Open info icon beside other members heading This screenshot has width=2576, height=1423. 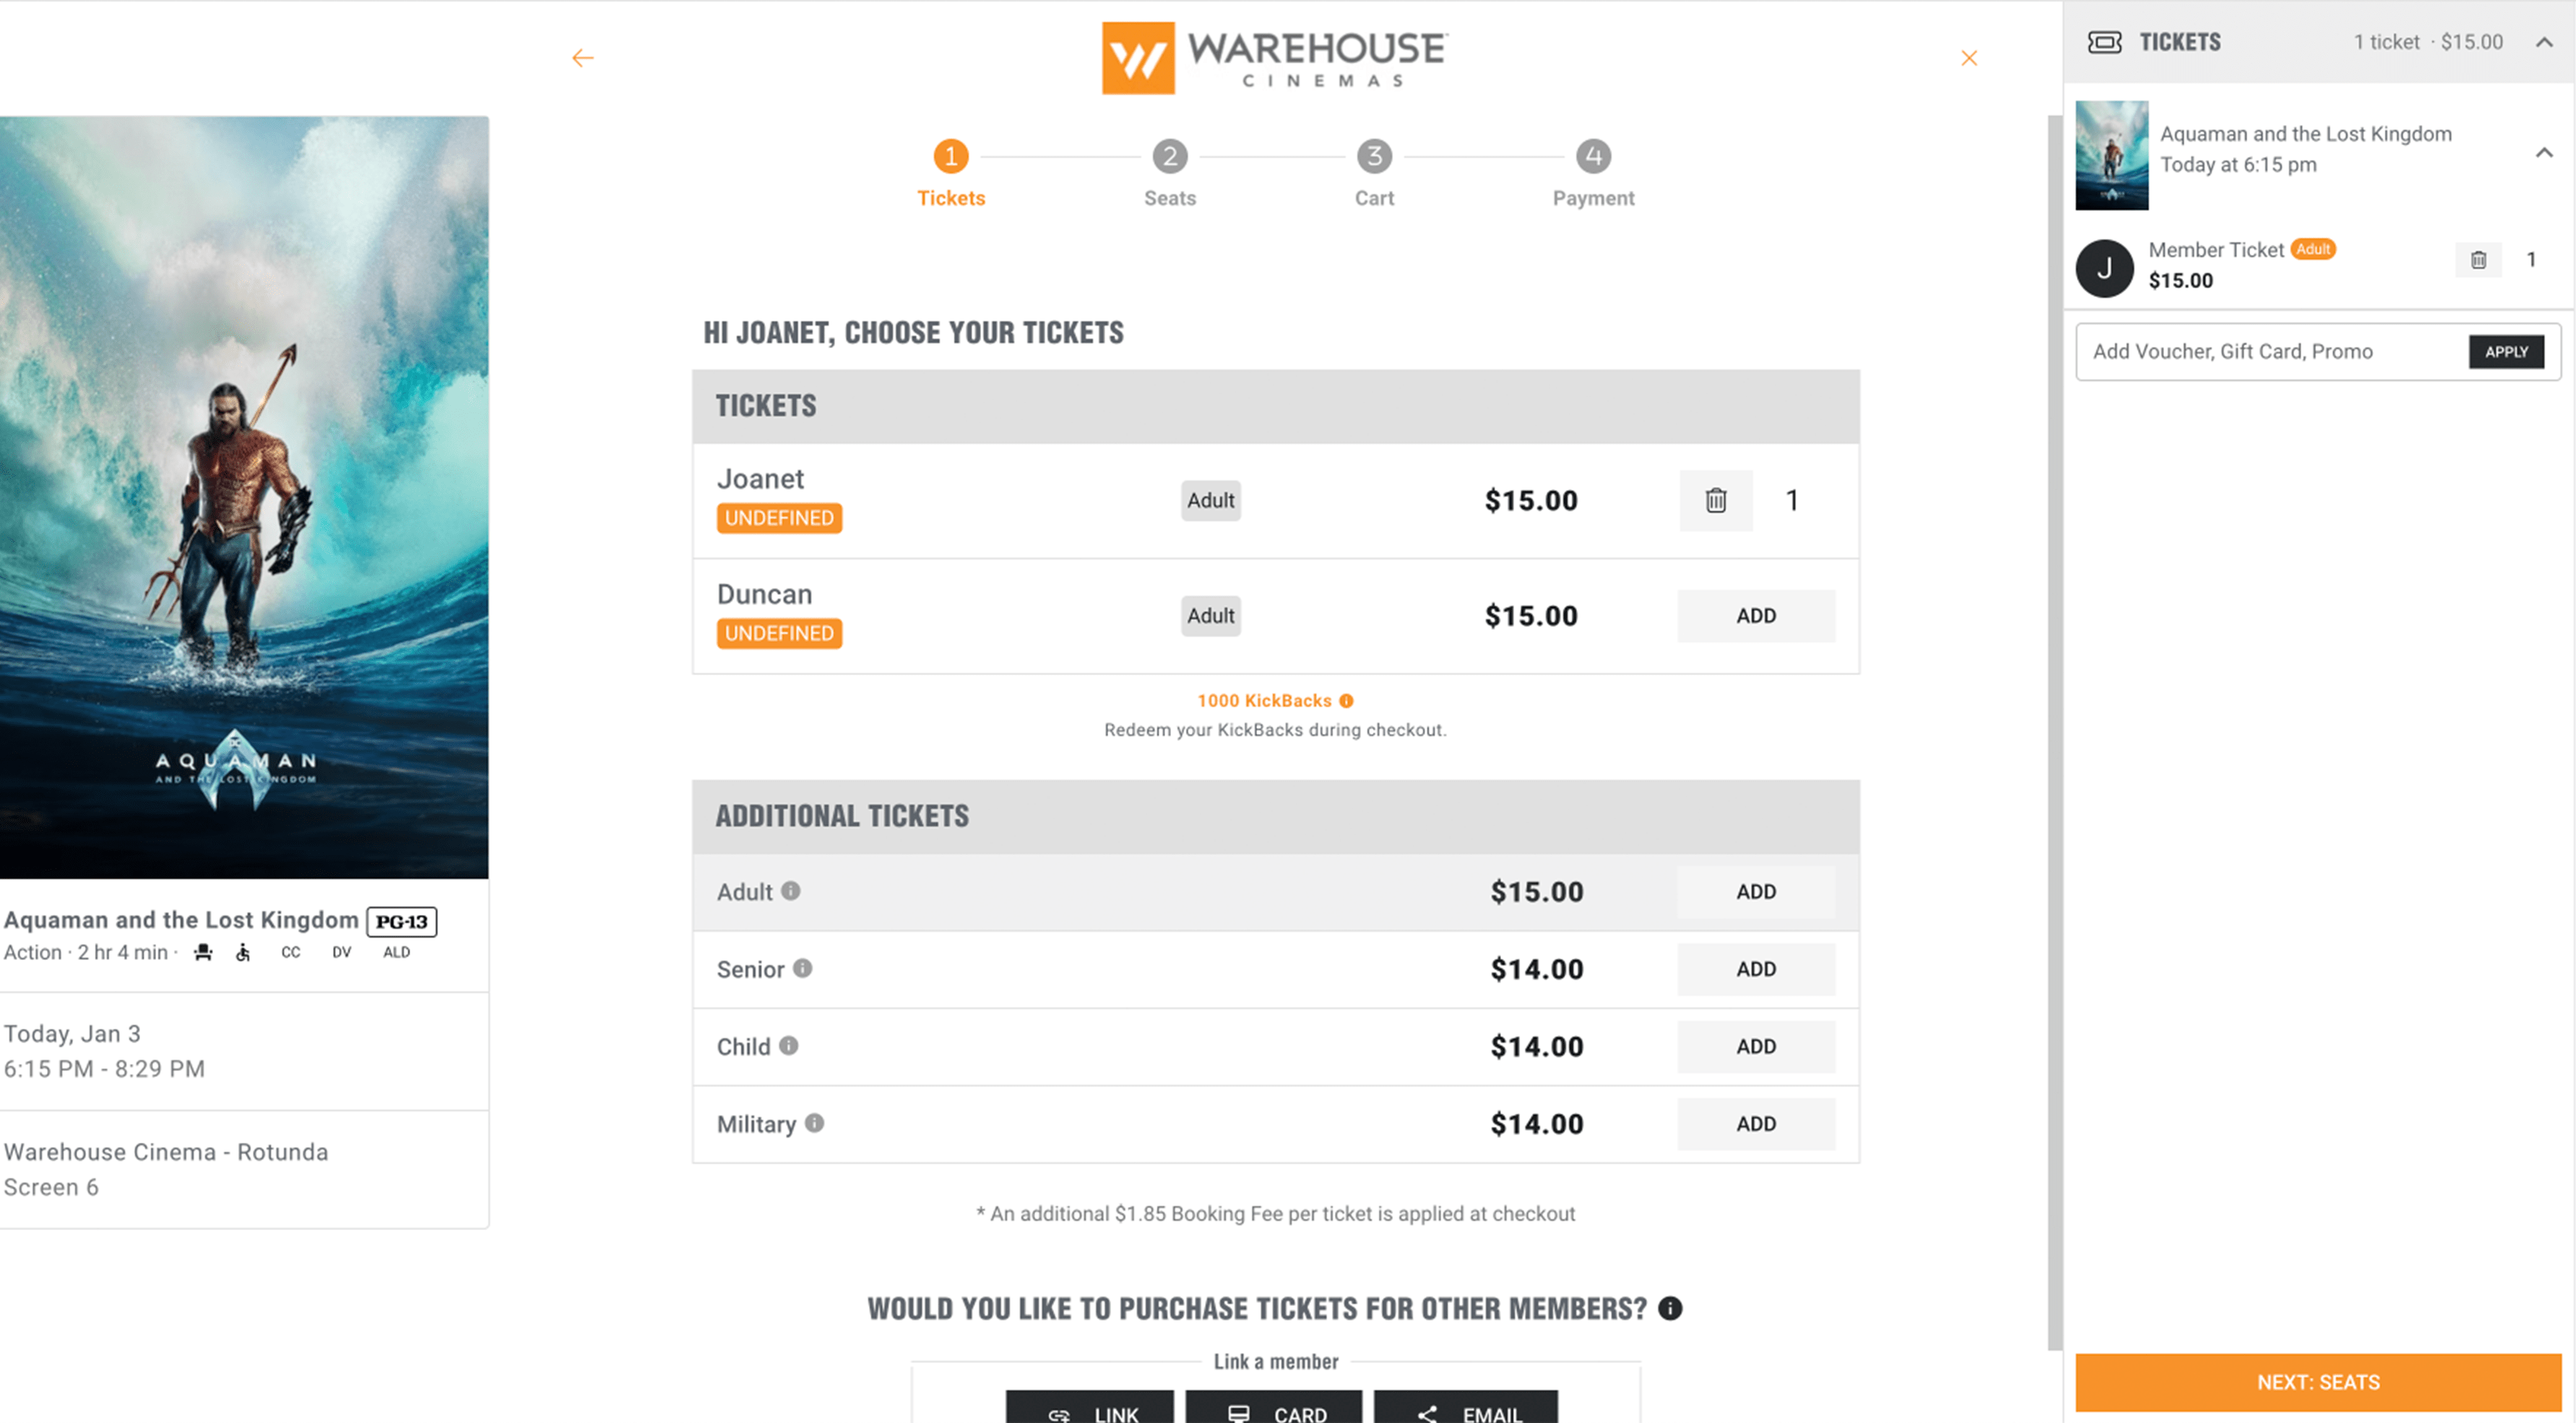pyautogui.click(x=1670, y=1308)
